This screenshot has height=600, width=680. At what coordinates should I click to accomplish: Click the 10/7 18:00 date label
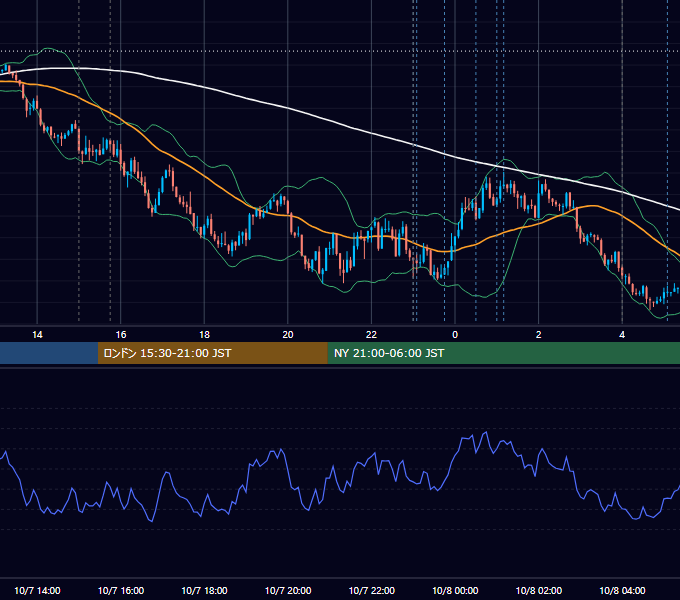pyautogui.click(x=204, y=590)
